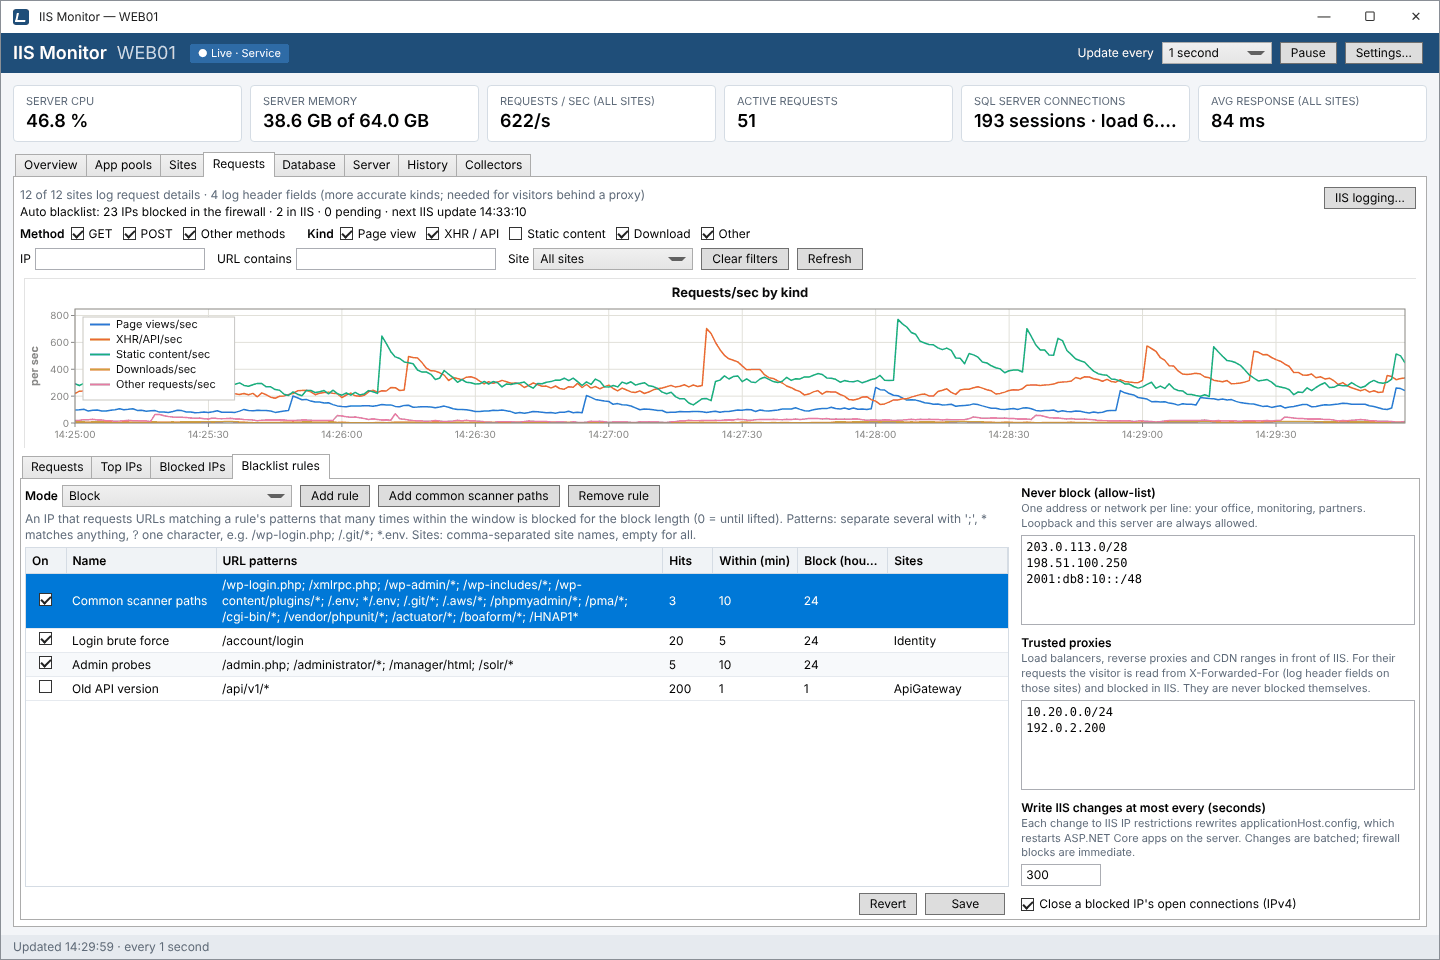1440x960 pixels.
Task: Focus the IP filter input field
Action: [120, 259]
